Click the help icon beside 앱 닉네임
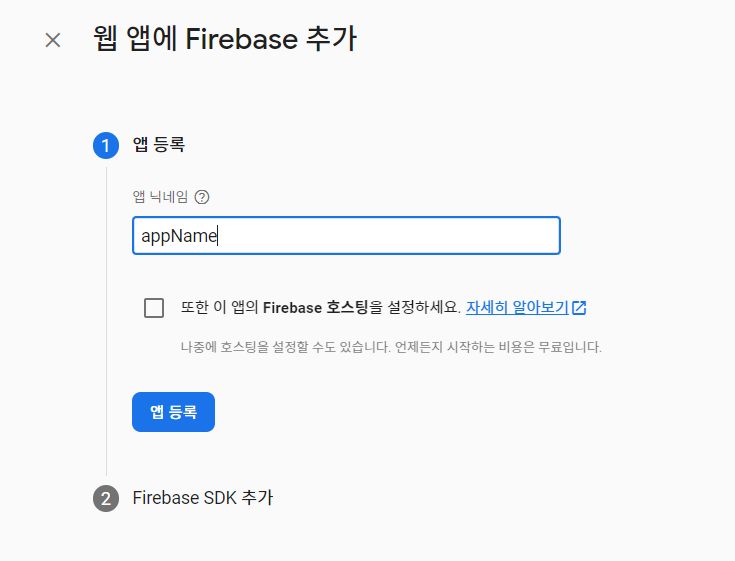Screen dimensions: 735x561 [202, 197]
